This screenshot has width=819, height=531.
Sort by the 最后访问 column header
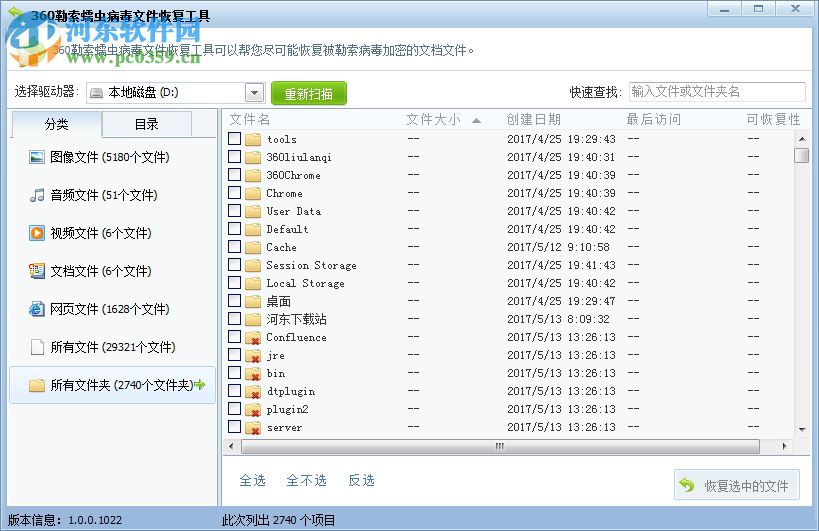tap(653, 120)
